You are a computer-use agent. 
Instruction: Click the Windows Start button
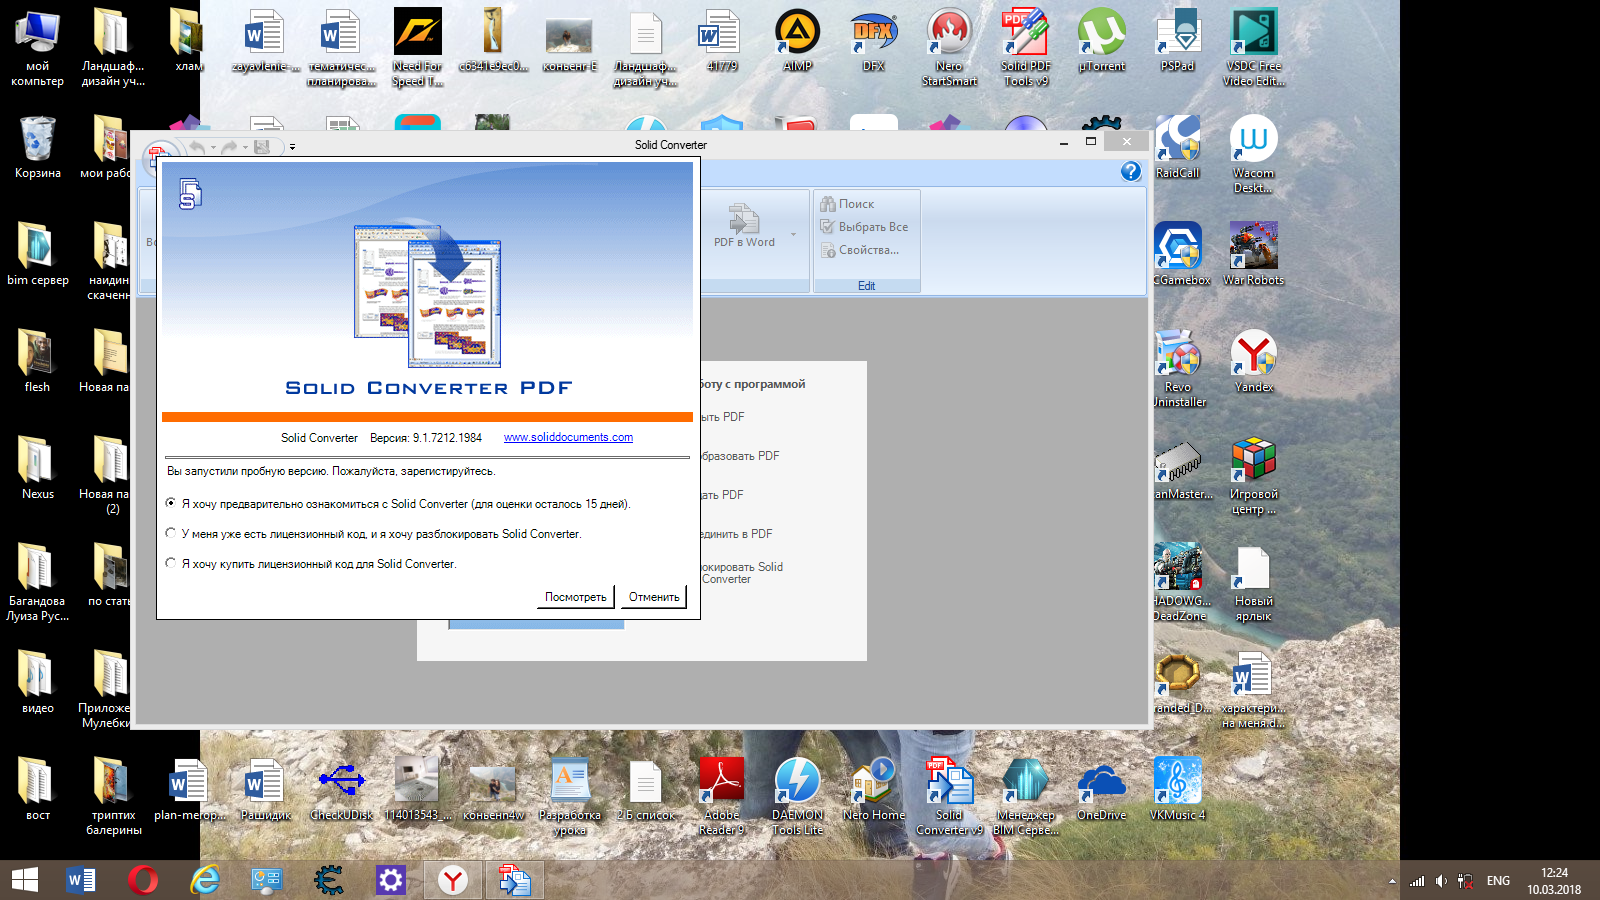tap(25, 880)
